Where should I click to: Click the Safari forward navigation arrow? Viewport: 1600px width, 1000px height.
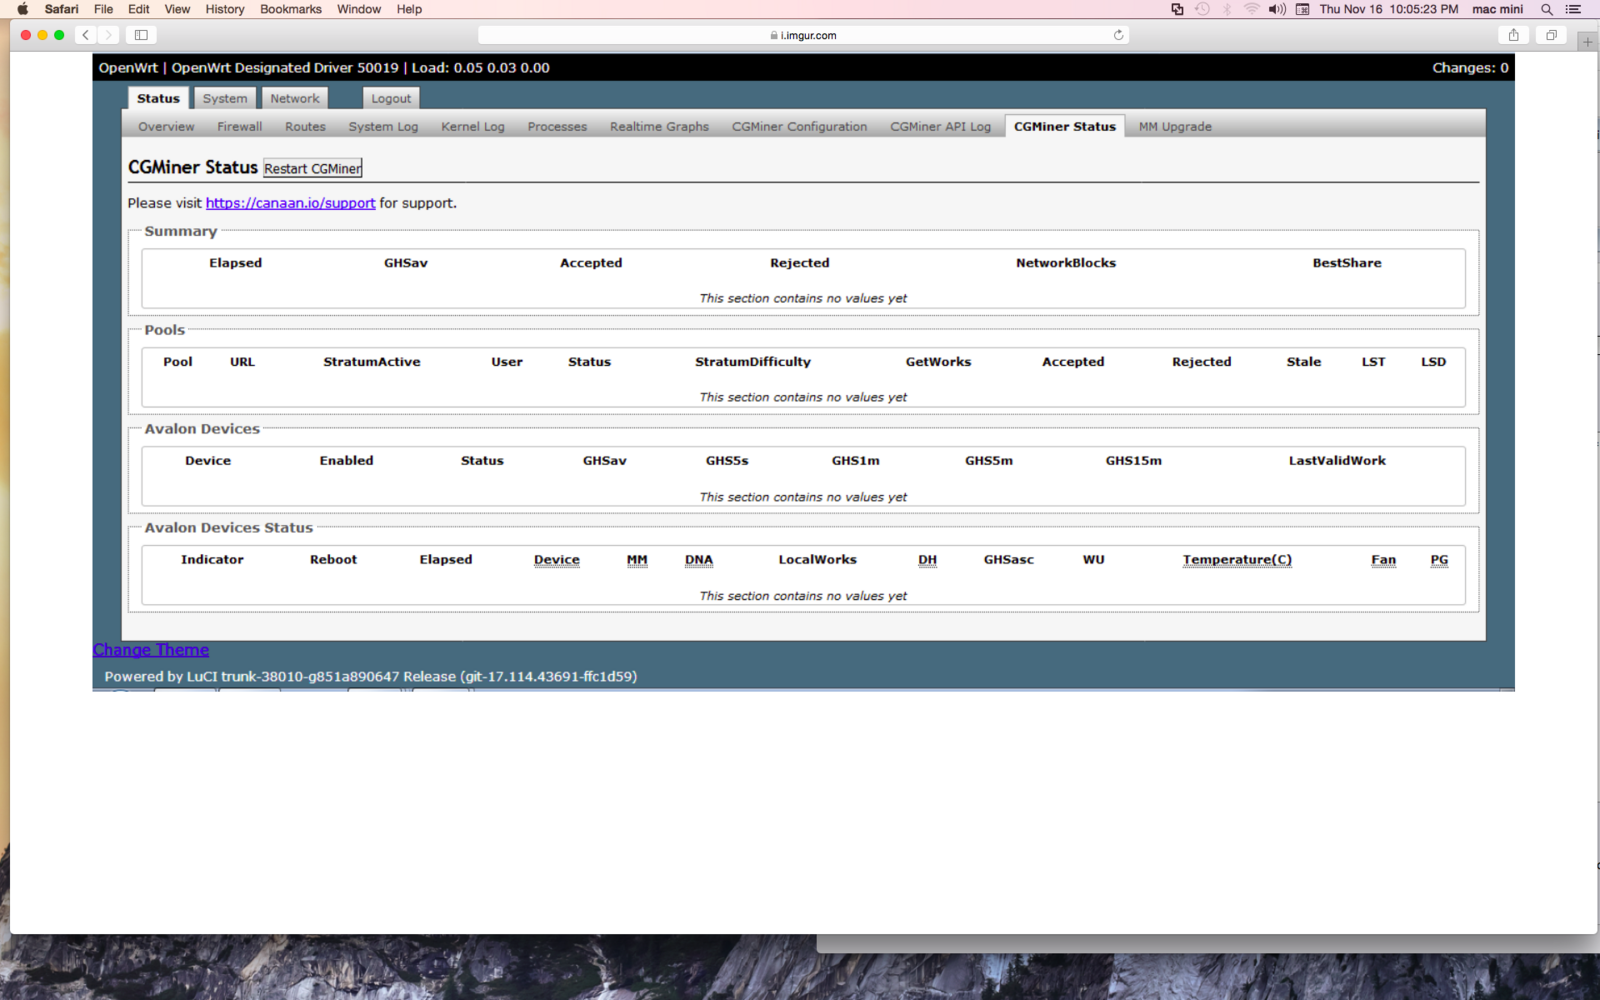[108, 35]
